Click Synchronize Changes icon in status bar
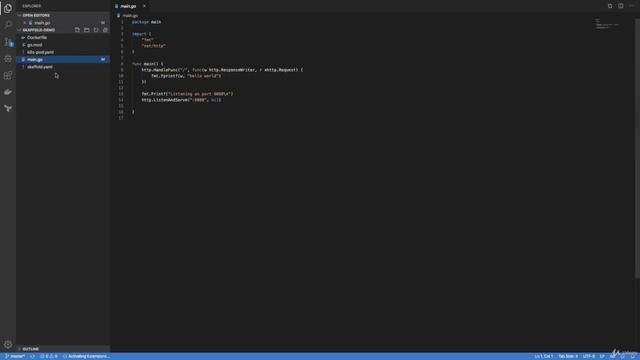This screenshot has width=640, height=360. [x=32, y=356]
